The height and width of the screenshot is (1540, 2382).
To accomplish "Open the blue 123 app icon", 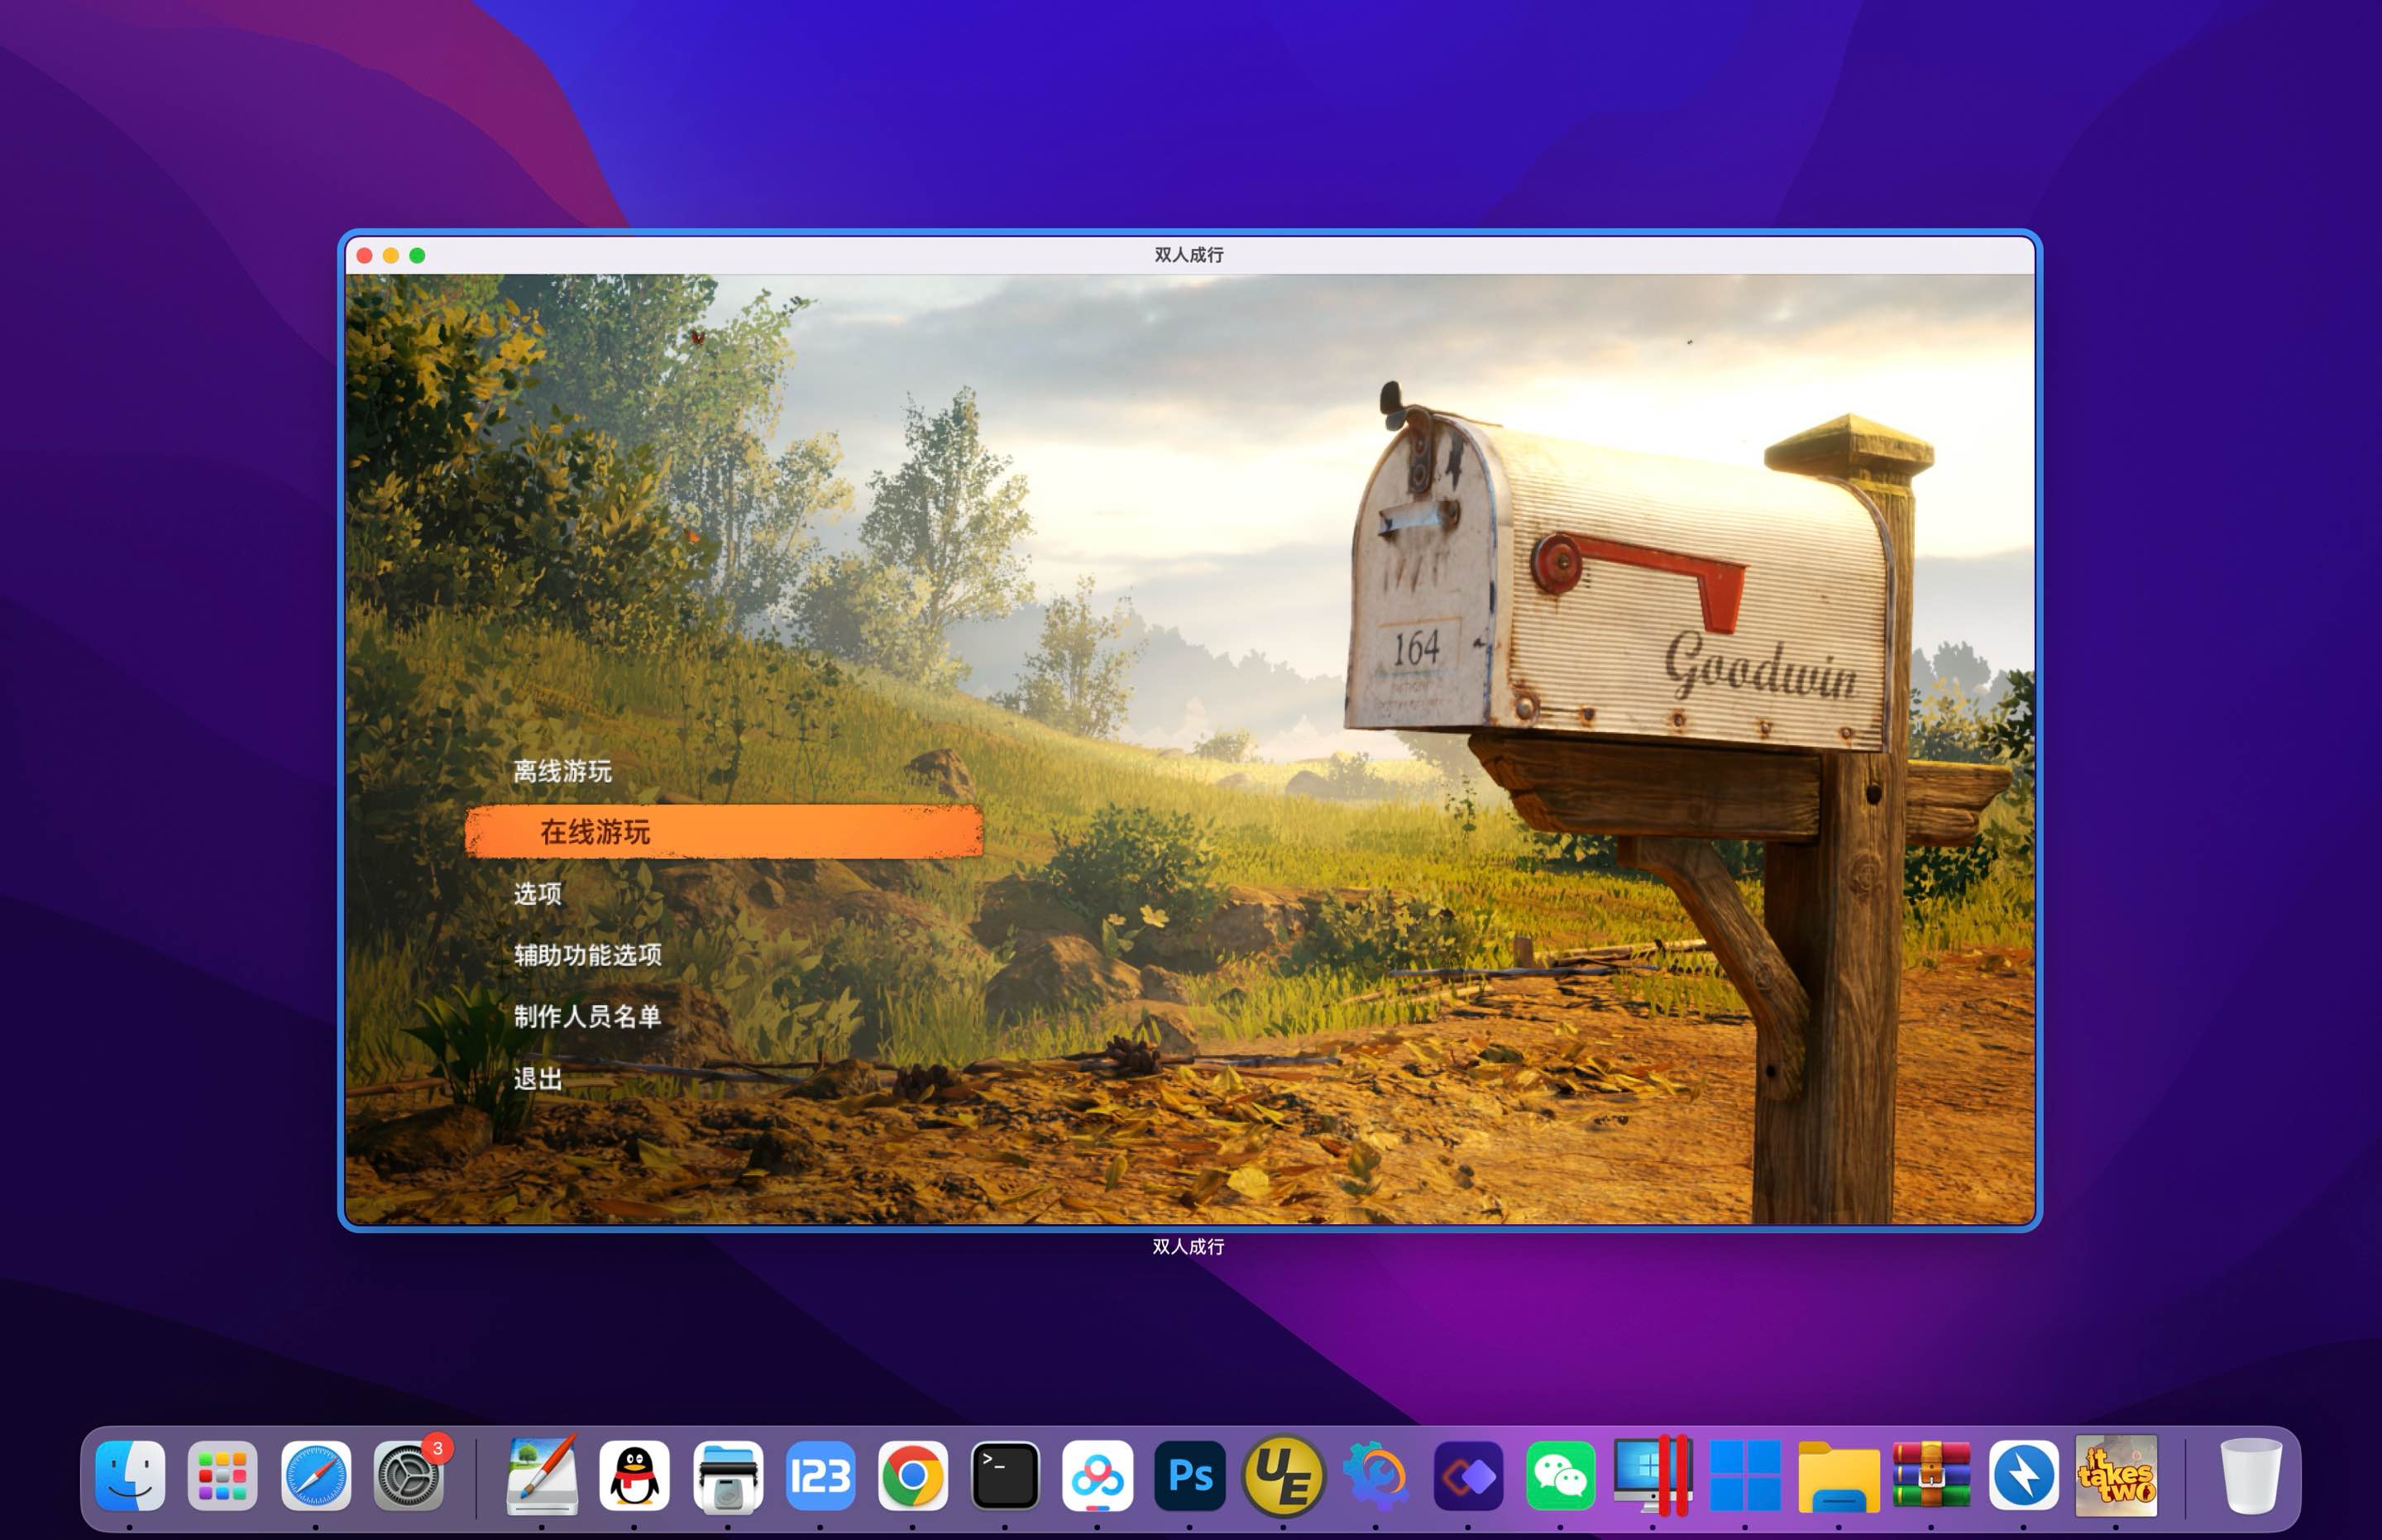I will pyautogui.click(x=820, y=1475).
